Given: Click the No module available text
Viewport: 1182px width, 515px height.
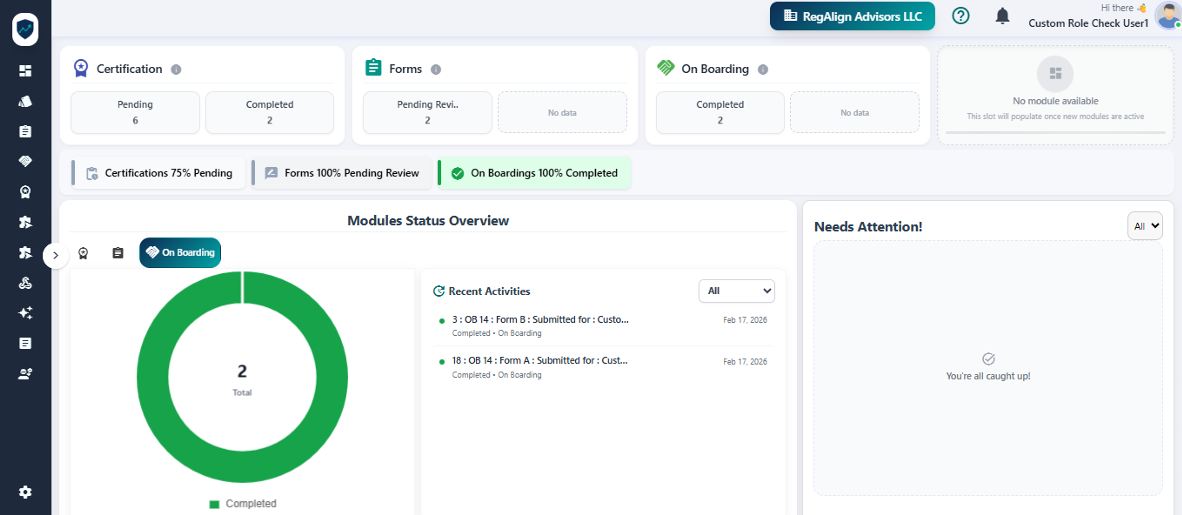Looking at the screenshot, I should pyautogui.click(x=1055, y=101).
